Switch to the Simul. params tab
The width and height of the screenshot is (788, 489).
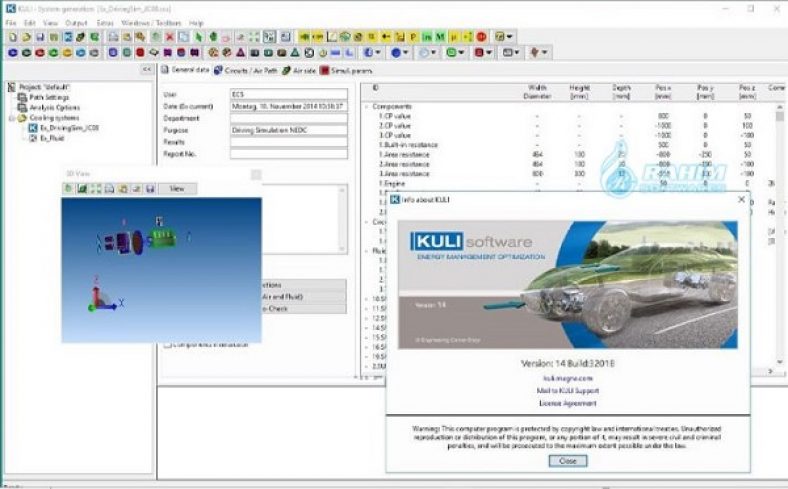coord(343,71)
